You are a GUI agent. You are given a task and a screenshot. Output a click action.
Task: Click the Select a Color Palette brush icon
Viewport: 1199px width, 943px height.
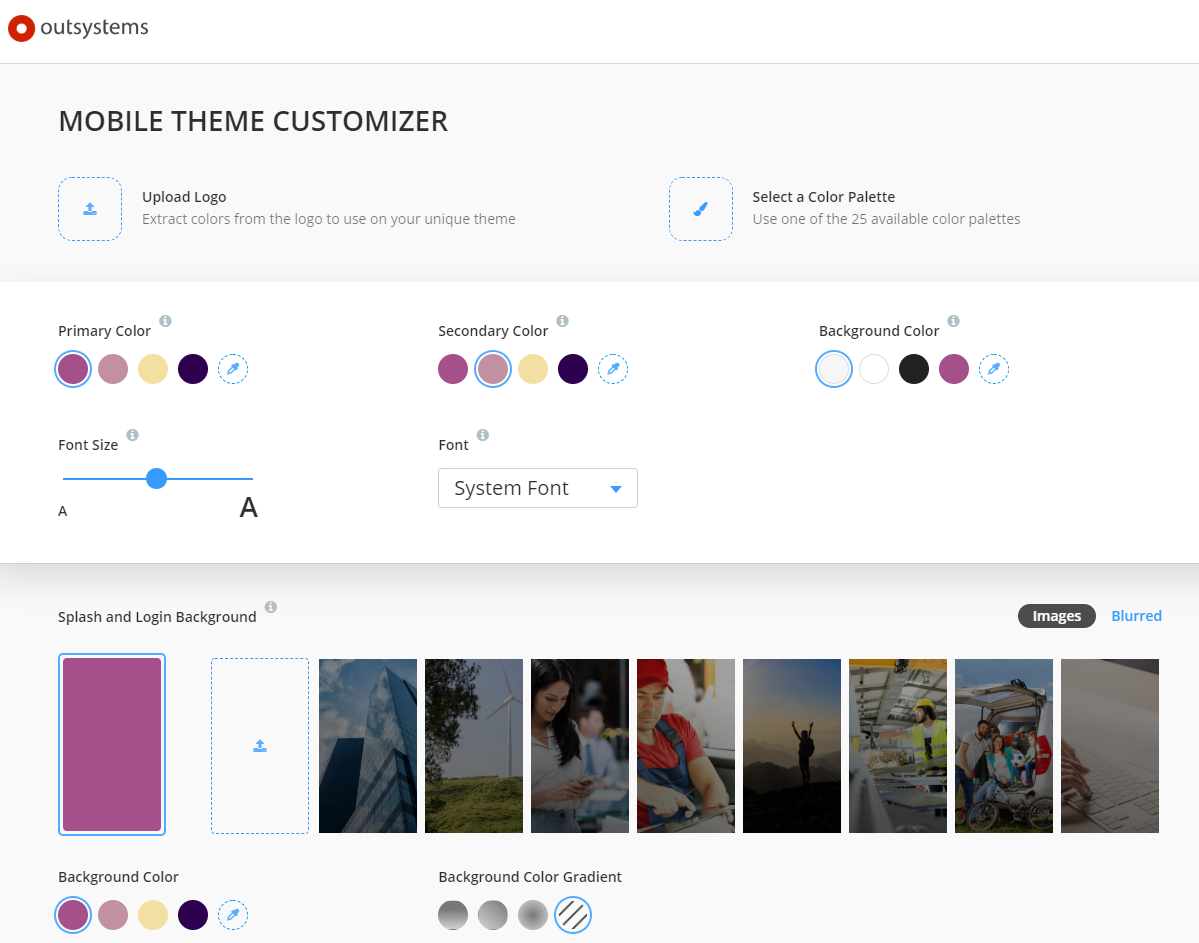pyautogui.click(x=700, y=209)
